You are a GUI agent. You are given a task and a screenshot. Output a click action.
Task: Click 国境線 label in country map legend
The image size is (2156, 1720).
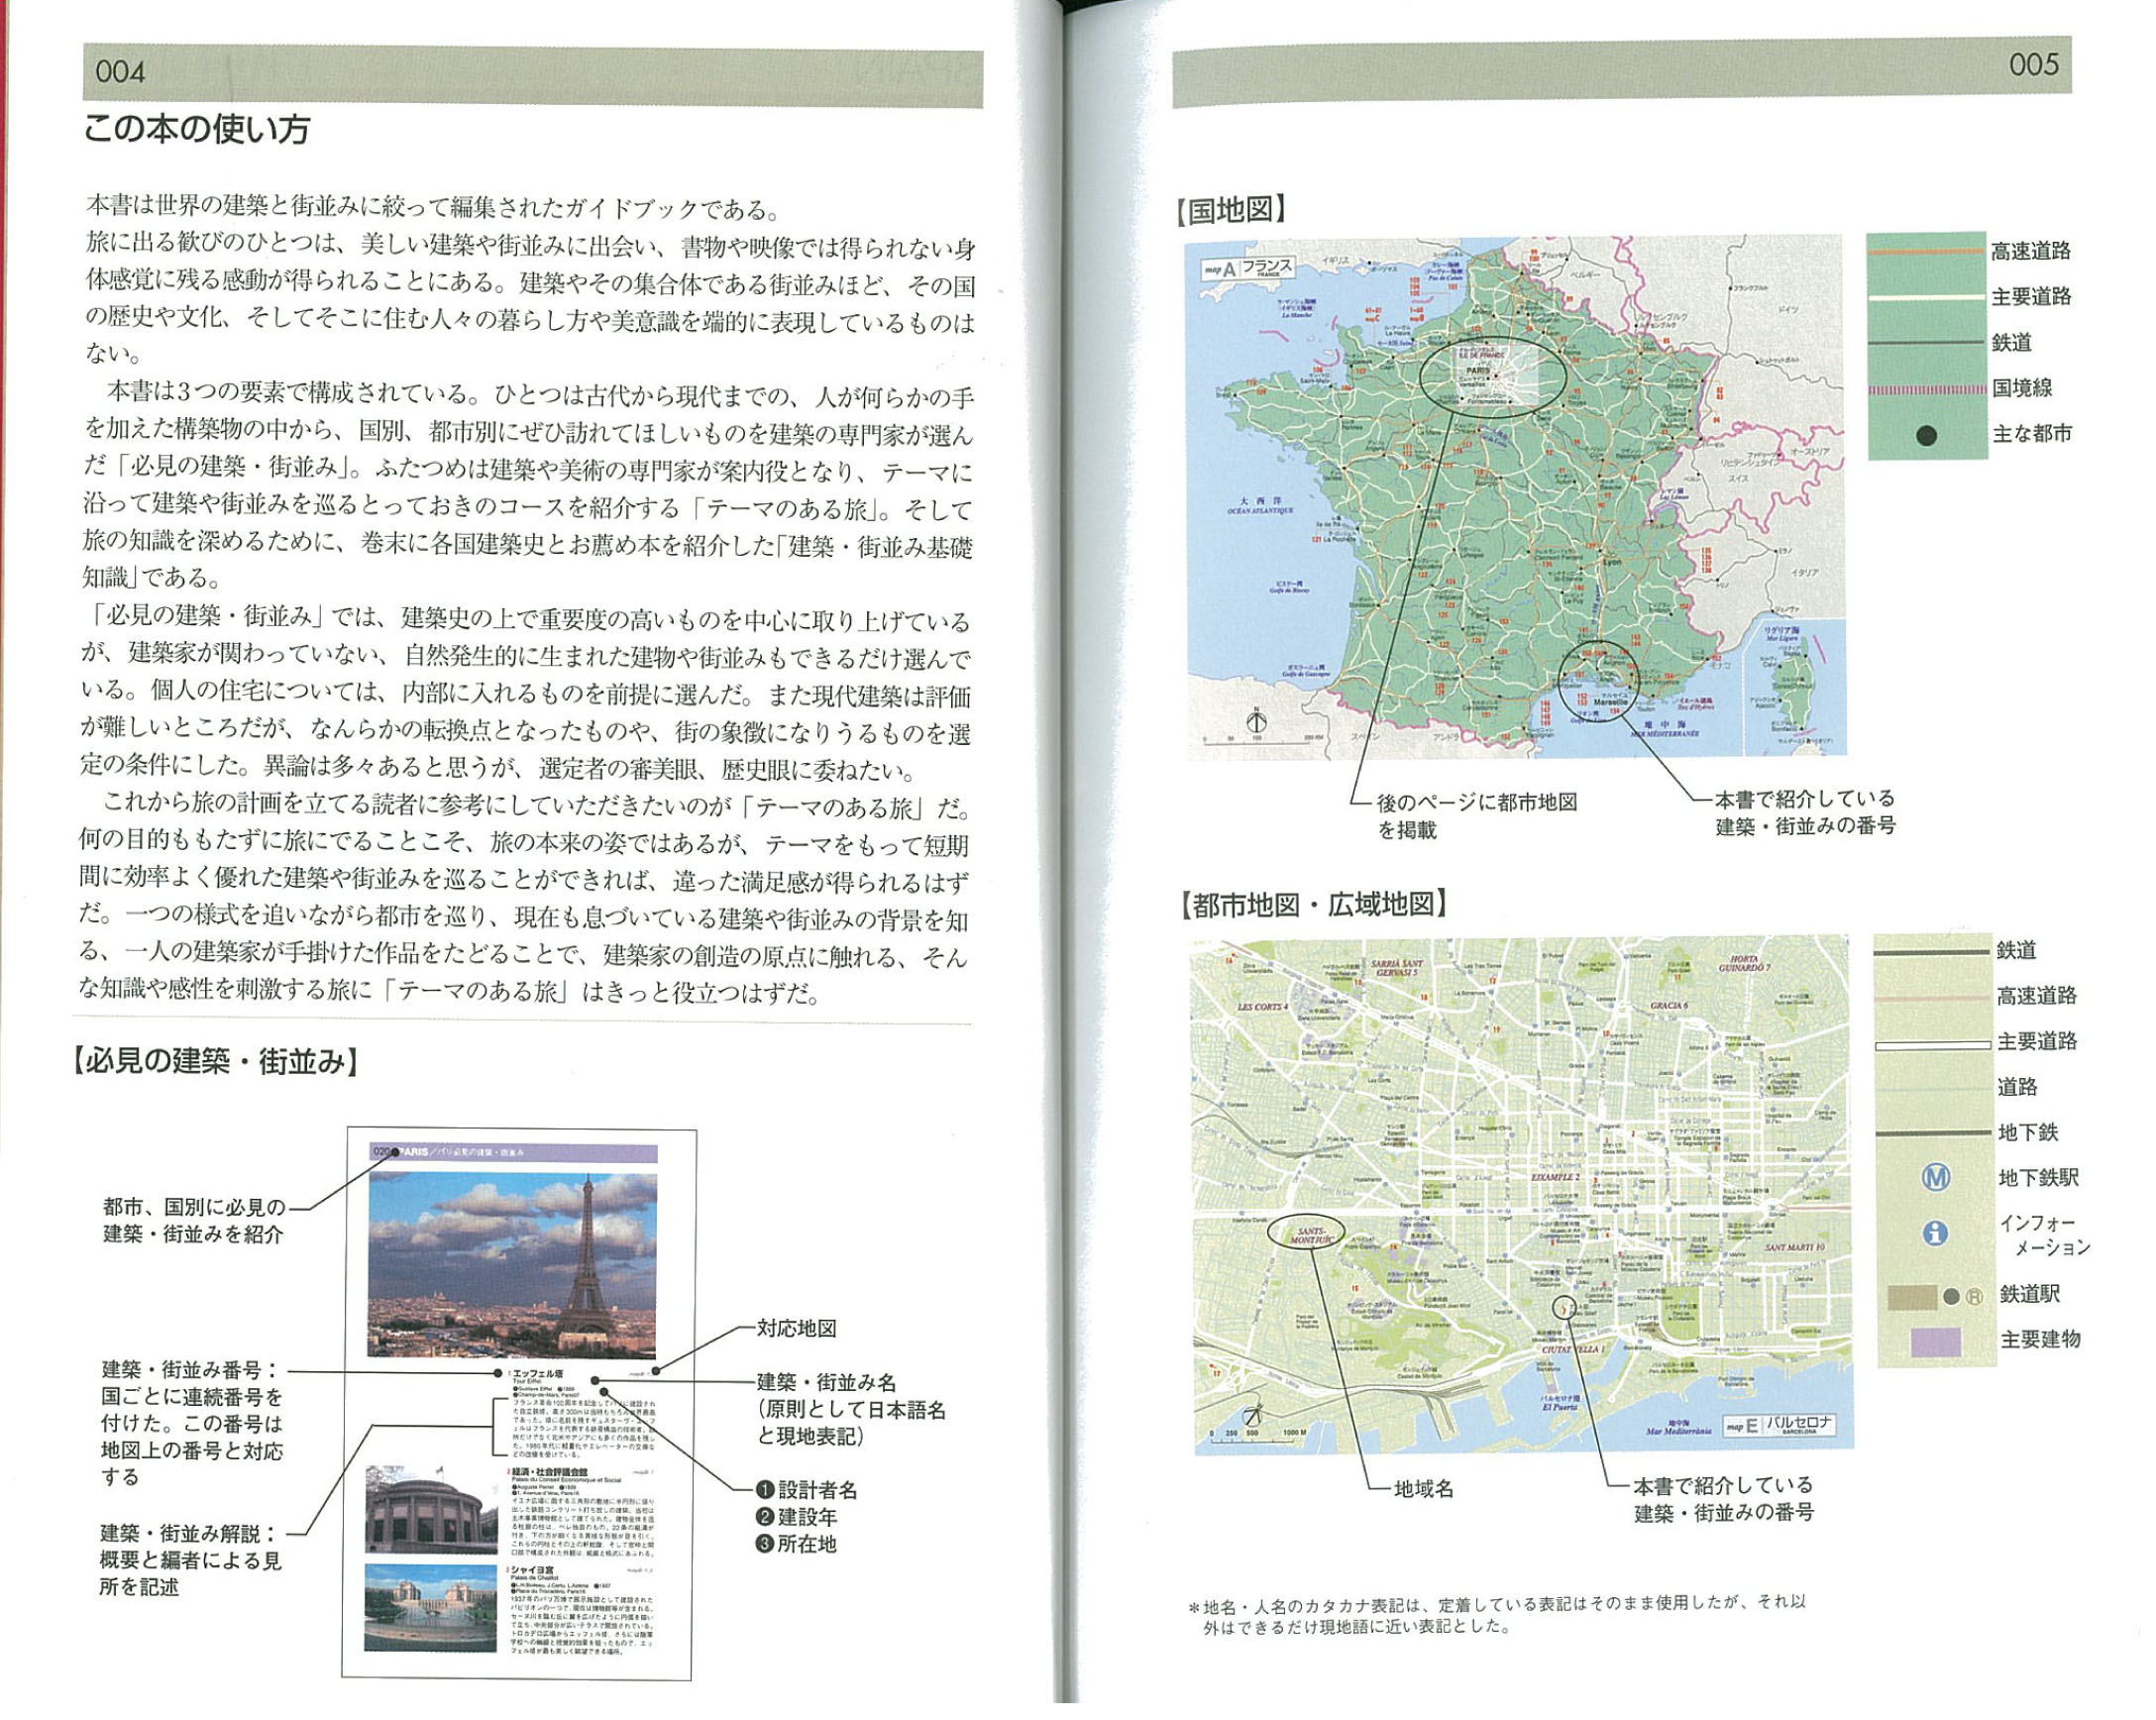[x=2022, y=388]
